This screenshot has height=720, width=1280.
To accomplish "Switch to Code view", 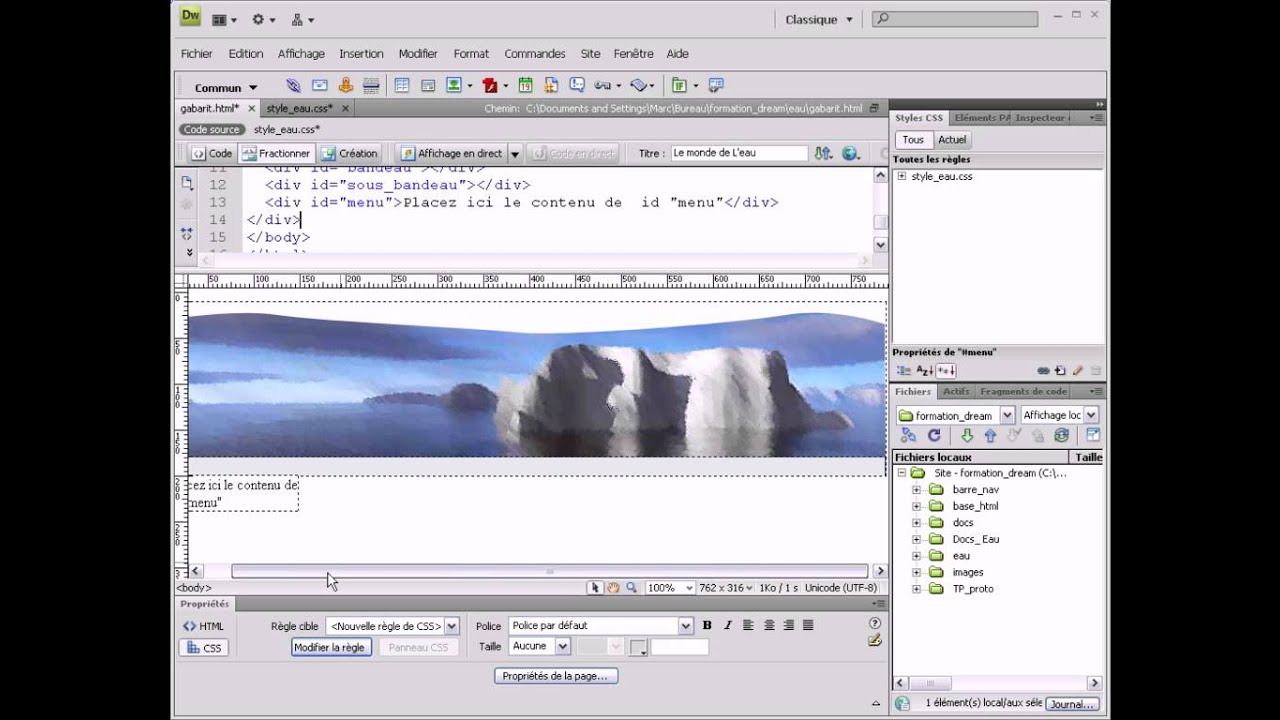I will click(211, 153).
